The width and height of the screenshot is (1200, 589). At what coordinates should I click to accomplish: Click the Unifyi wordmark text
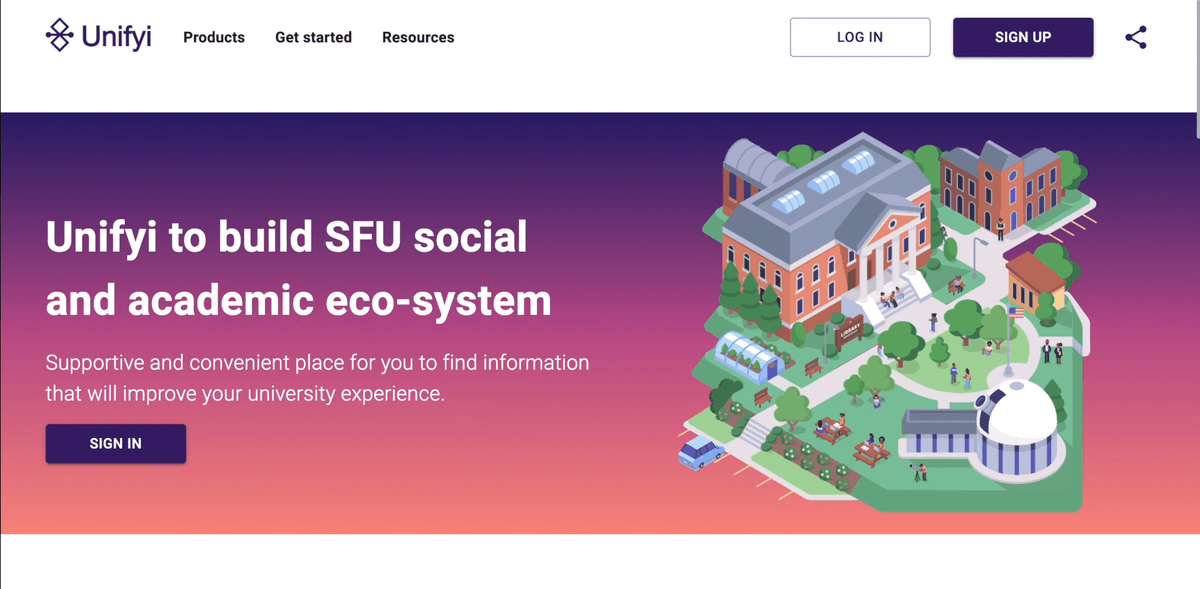(116, 38)
